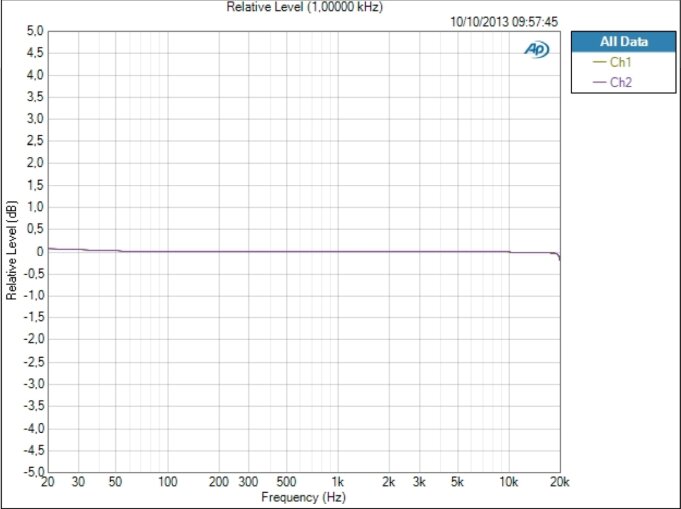Click the Frequency (Hz) axis title
Viewport: 681px width, 509px height.
304,497
